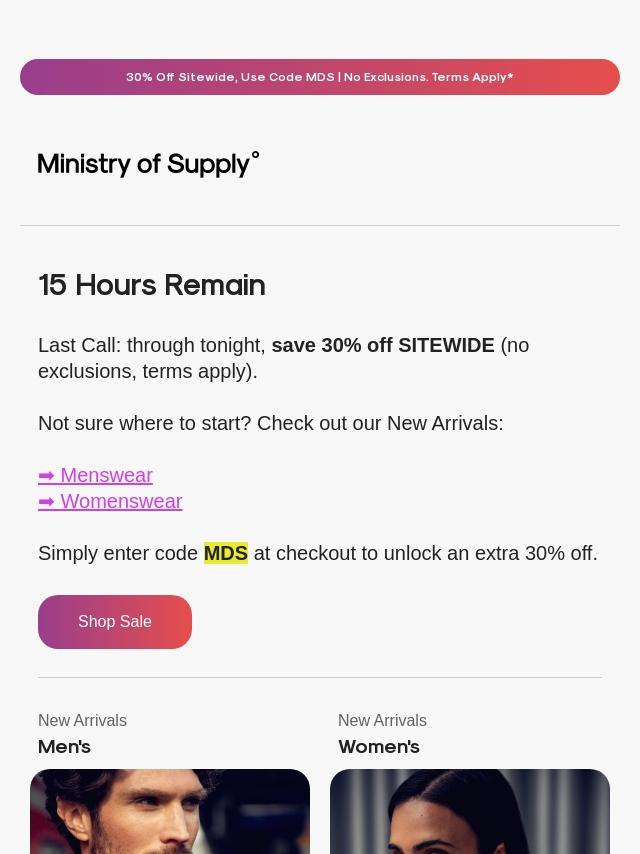
Task: Click the Women's section heading
Action: (379, 747)
